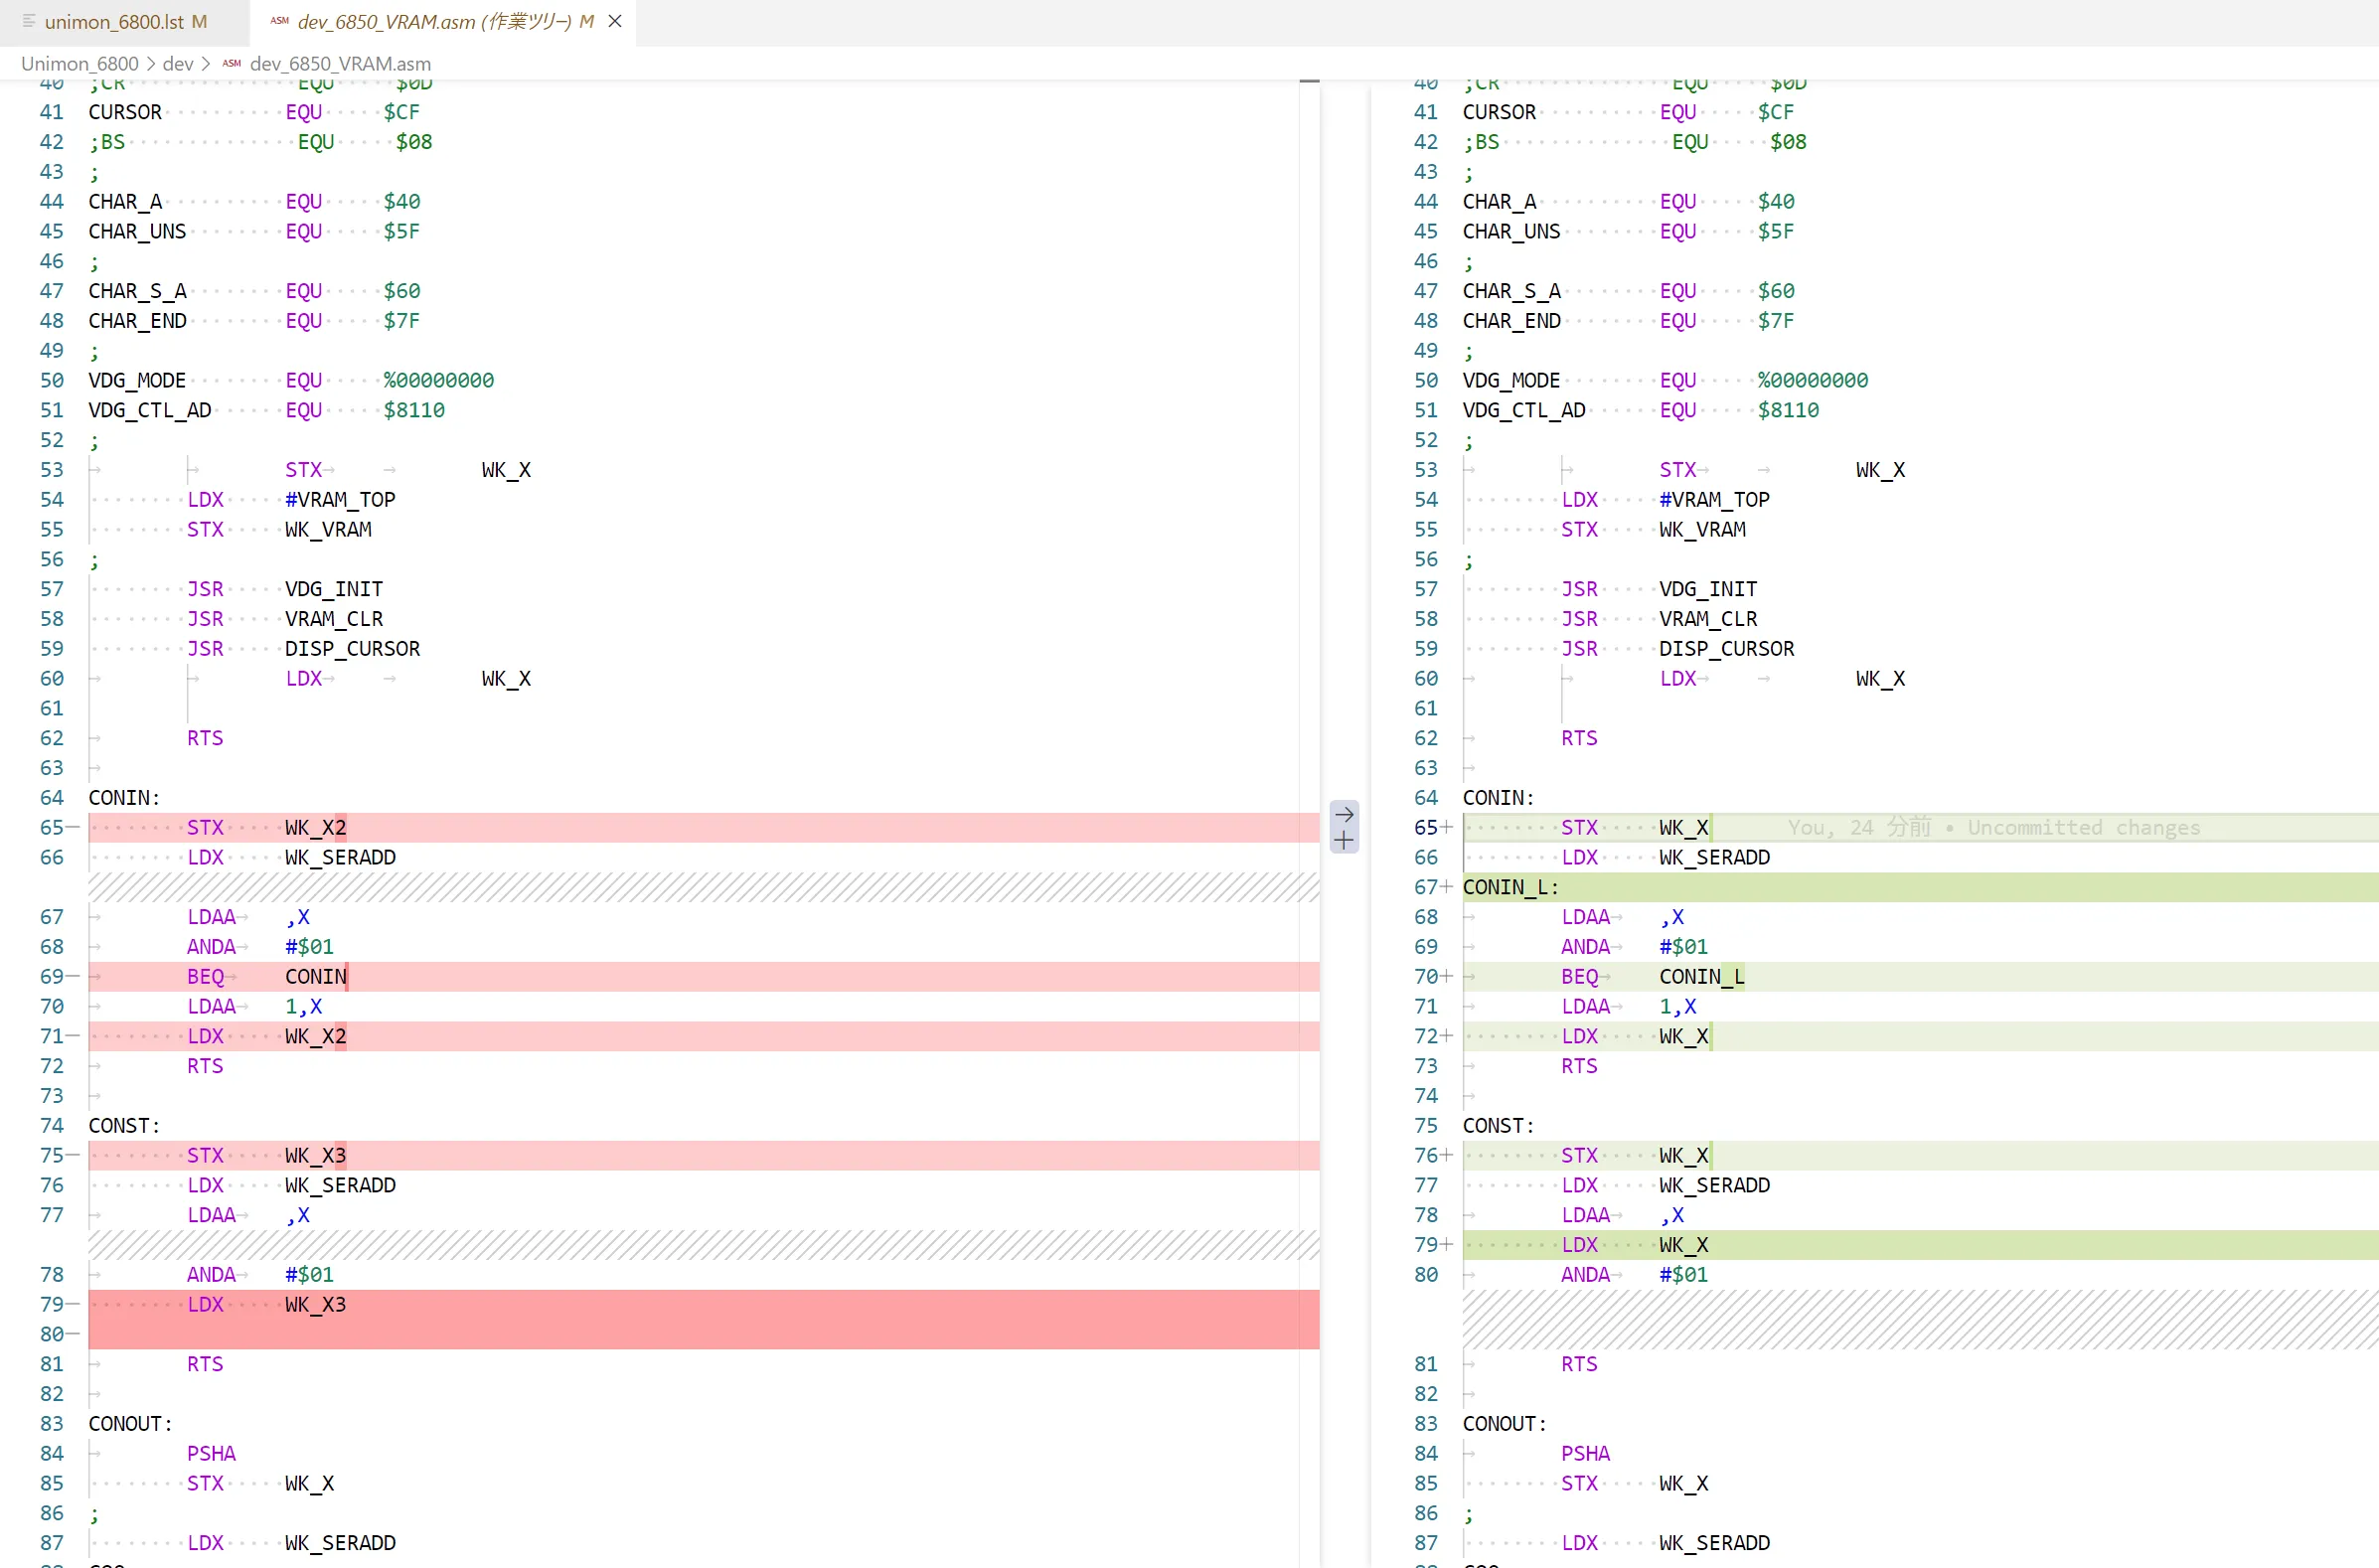Image resolution: width=2379 pixels, height=1568 pixels.
Task: Click VDG_MODE label in left pane
Action: point(137,380)
